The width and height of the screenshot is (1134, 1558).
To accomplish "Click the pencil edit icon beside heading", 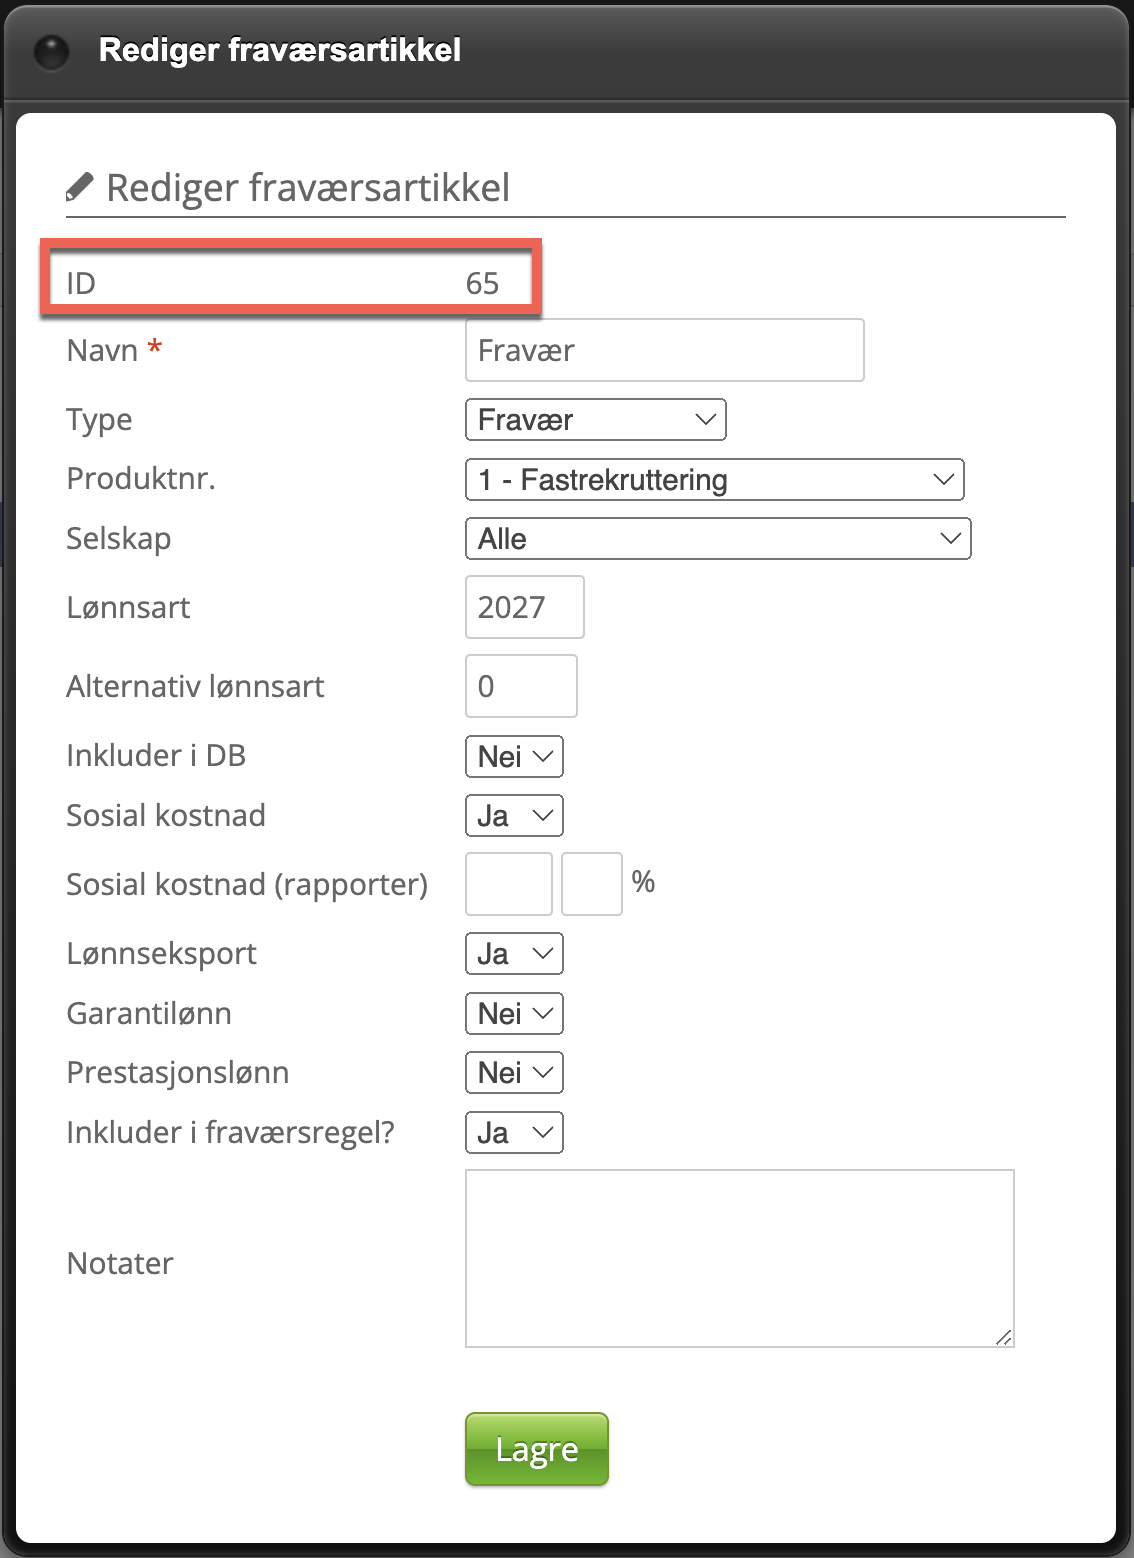I will [x=79, y=186].
